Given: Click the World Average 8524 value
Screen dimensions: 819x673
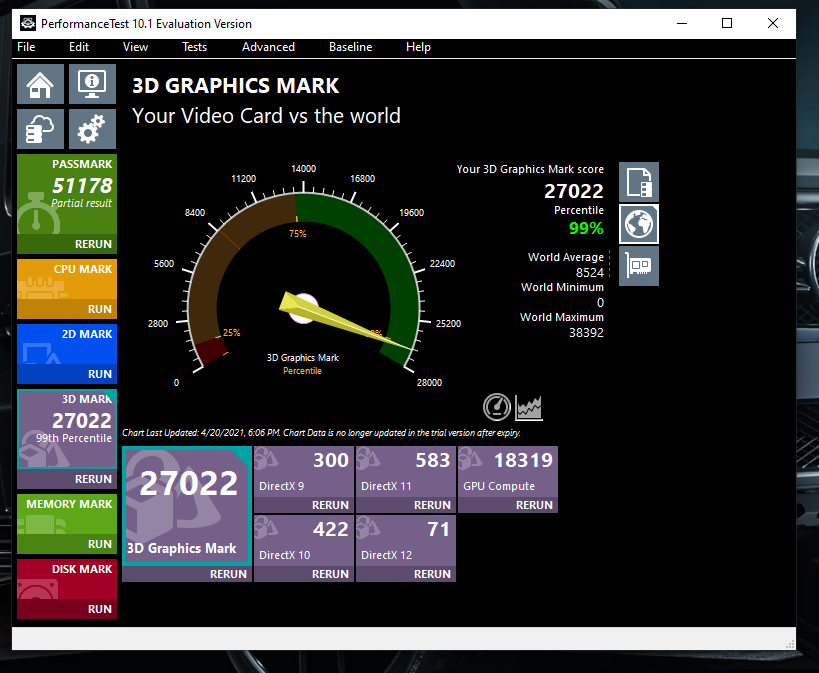Looking at the screenshot, I should tap(590, 273).
